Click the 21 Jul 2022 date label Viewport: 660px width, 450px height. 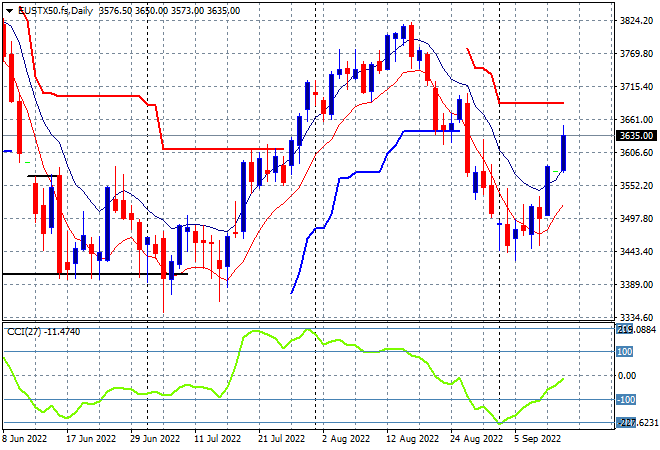point(282,439)
